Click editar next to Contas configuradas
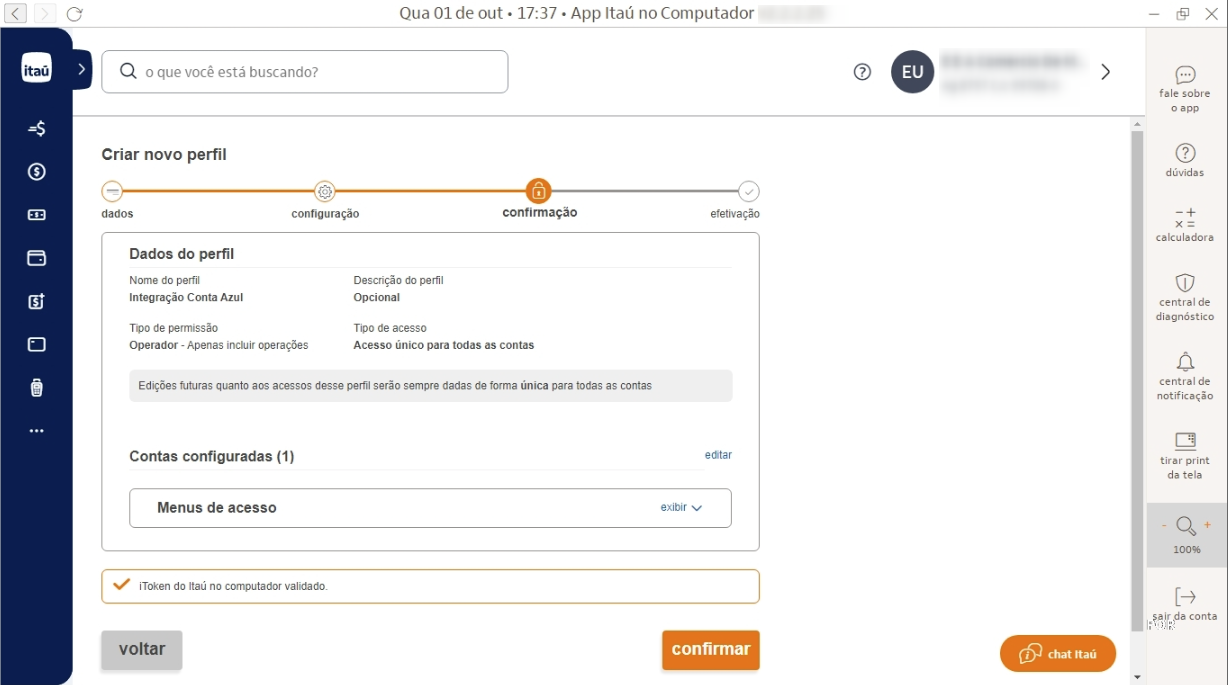 click(x=720, y=455)
